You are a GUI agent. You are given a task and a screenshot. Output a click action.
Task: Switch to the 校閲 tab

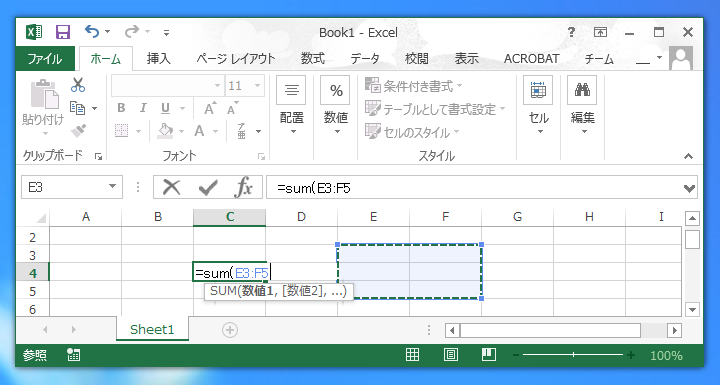417,59
